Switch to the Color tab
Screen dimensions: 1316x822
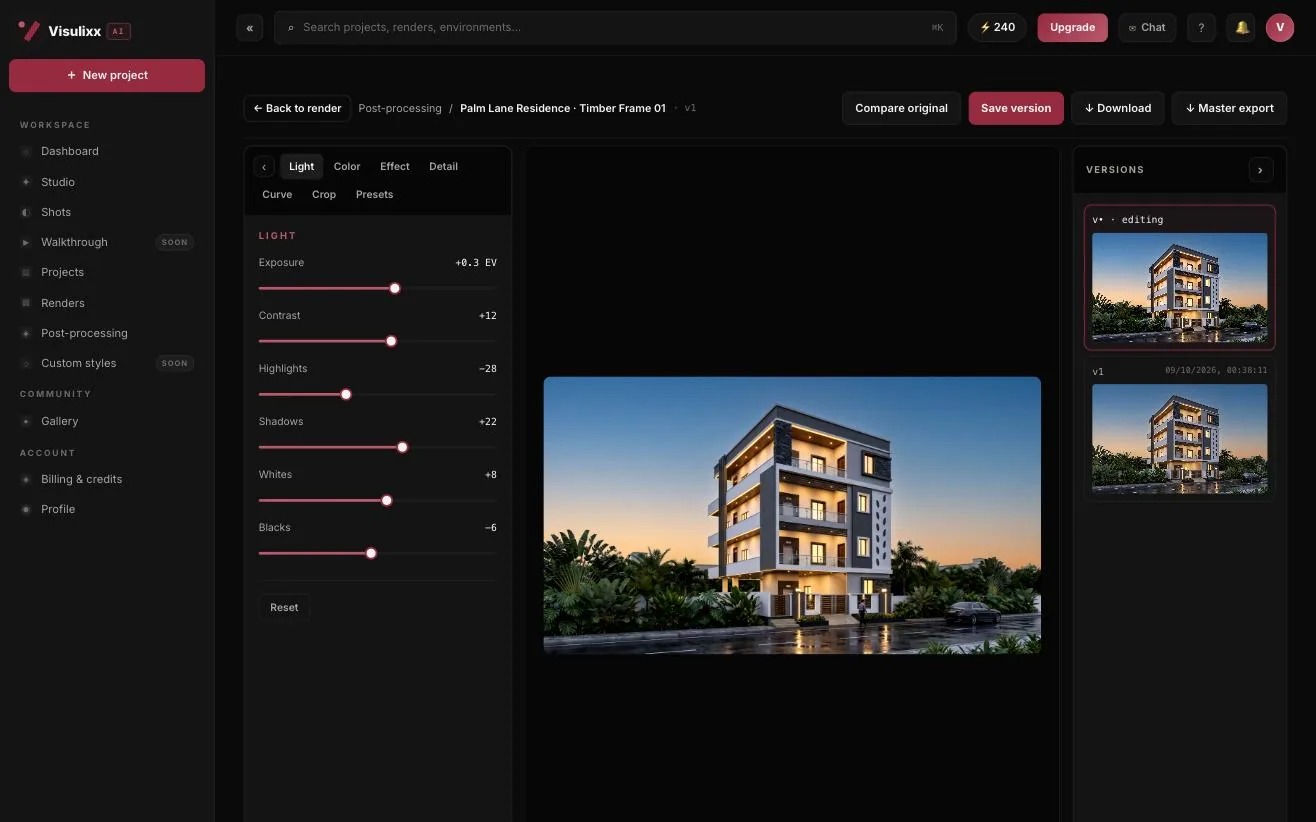347,167
